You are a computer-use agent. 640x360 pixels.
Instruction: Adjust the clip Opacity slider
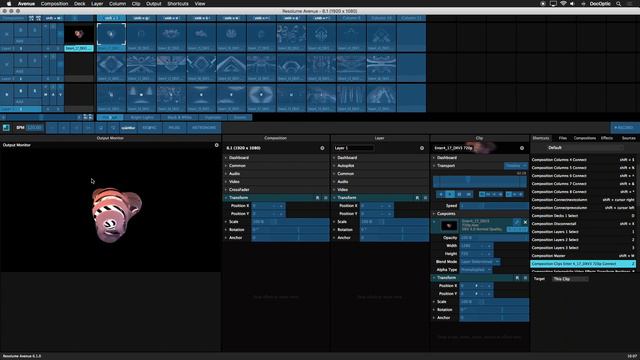click(x=494, y=238)
